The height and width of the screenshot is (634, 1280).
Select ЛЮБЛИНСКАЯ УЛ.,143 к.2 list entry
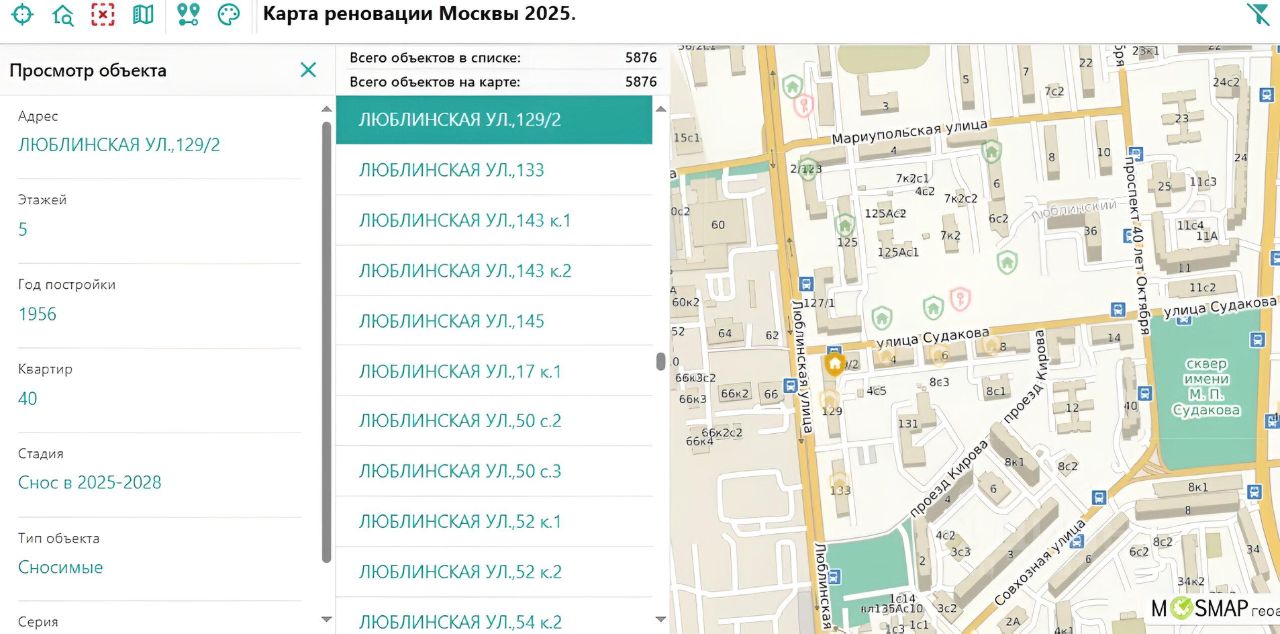click(494, 271)
